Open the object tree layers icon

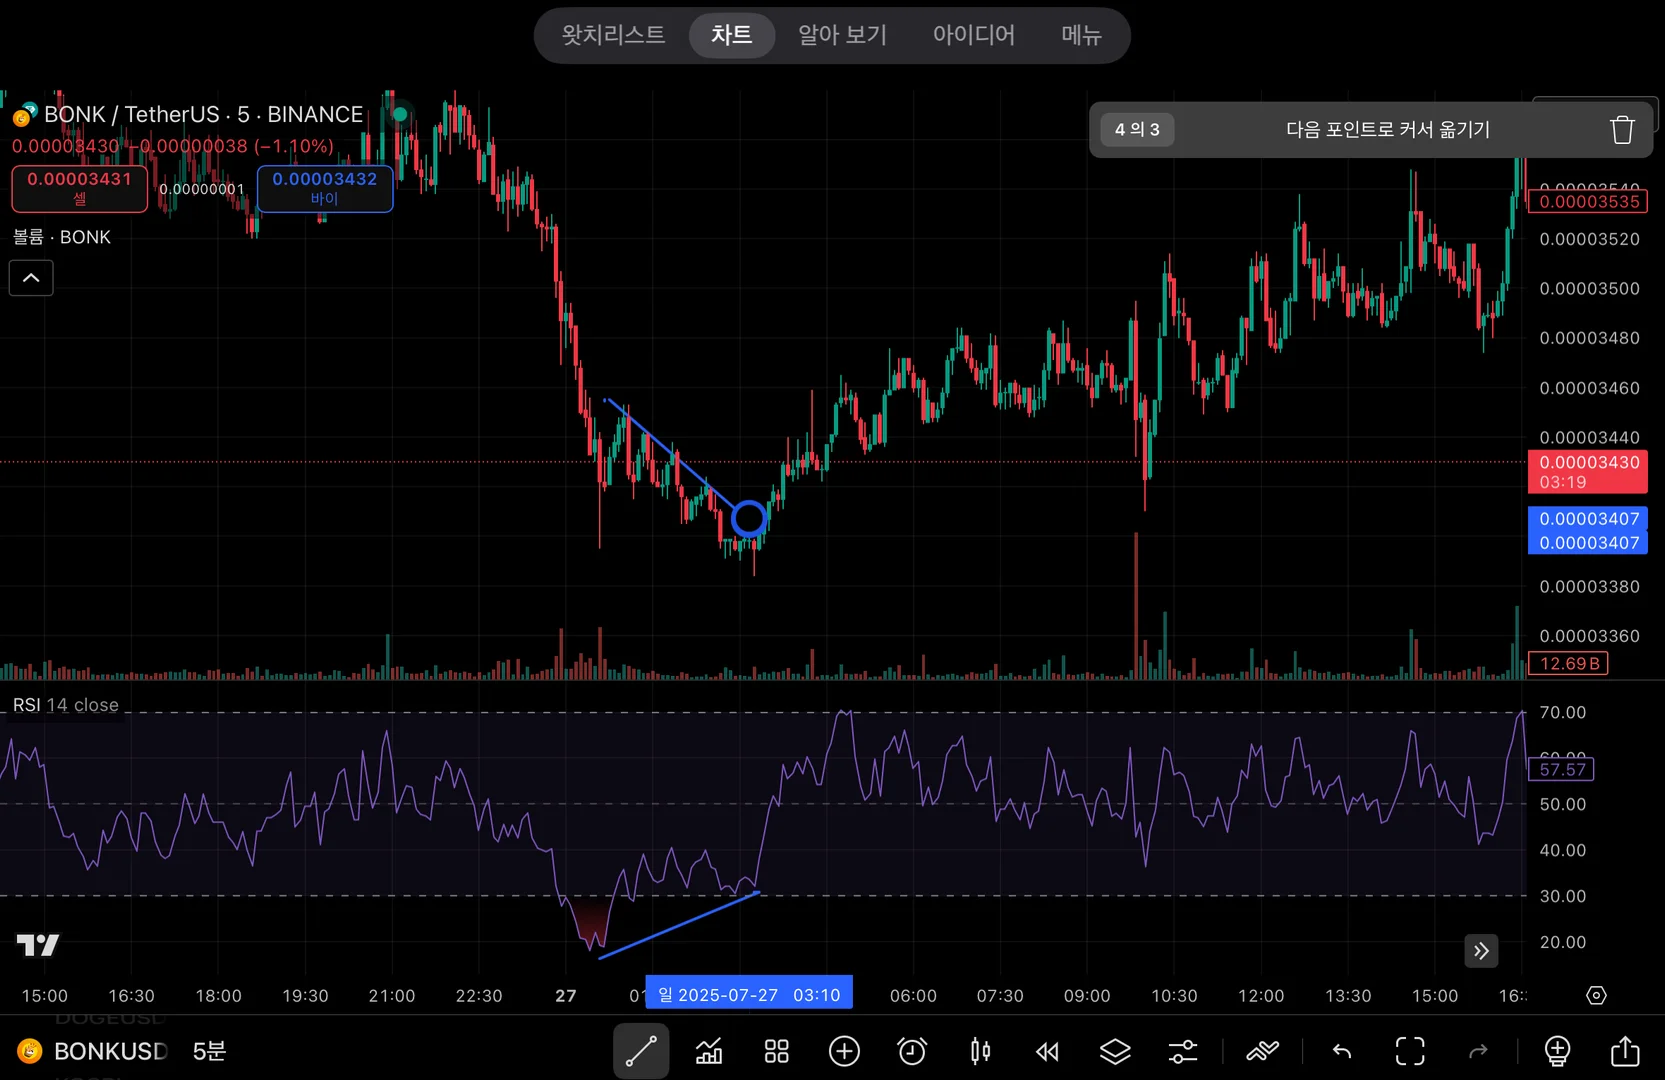click(1115, 1051)
